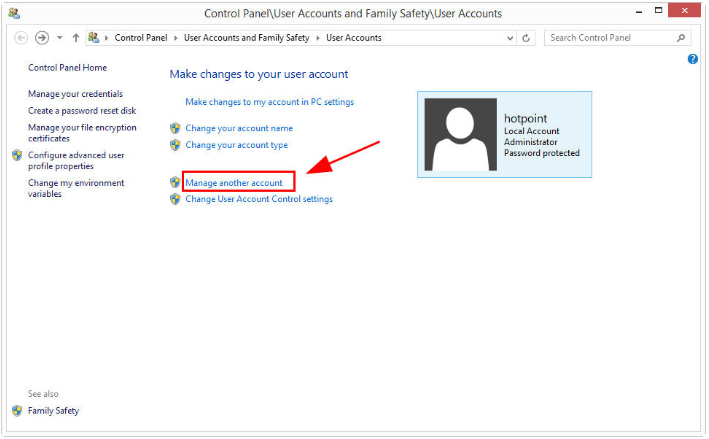Open Change User Account Control settings
The width and height of the screenshot is (709, 439).
point(259,199)
